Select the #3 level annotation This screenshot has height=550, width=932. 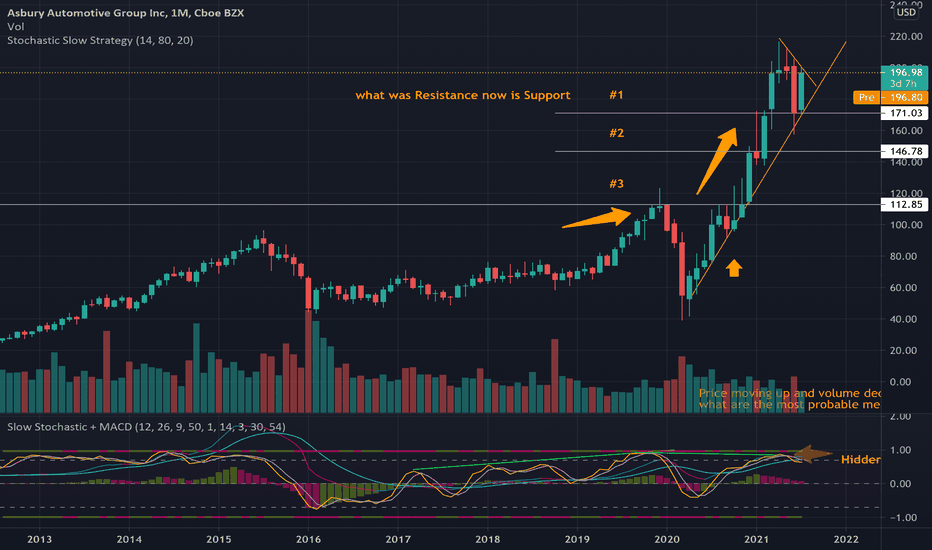coord(616,184)
